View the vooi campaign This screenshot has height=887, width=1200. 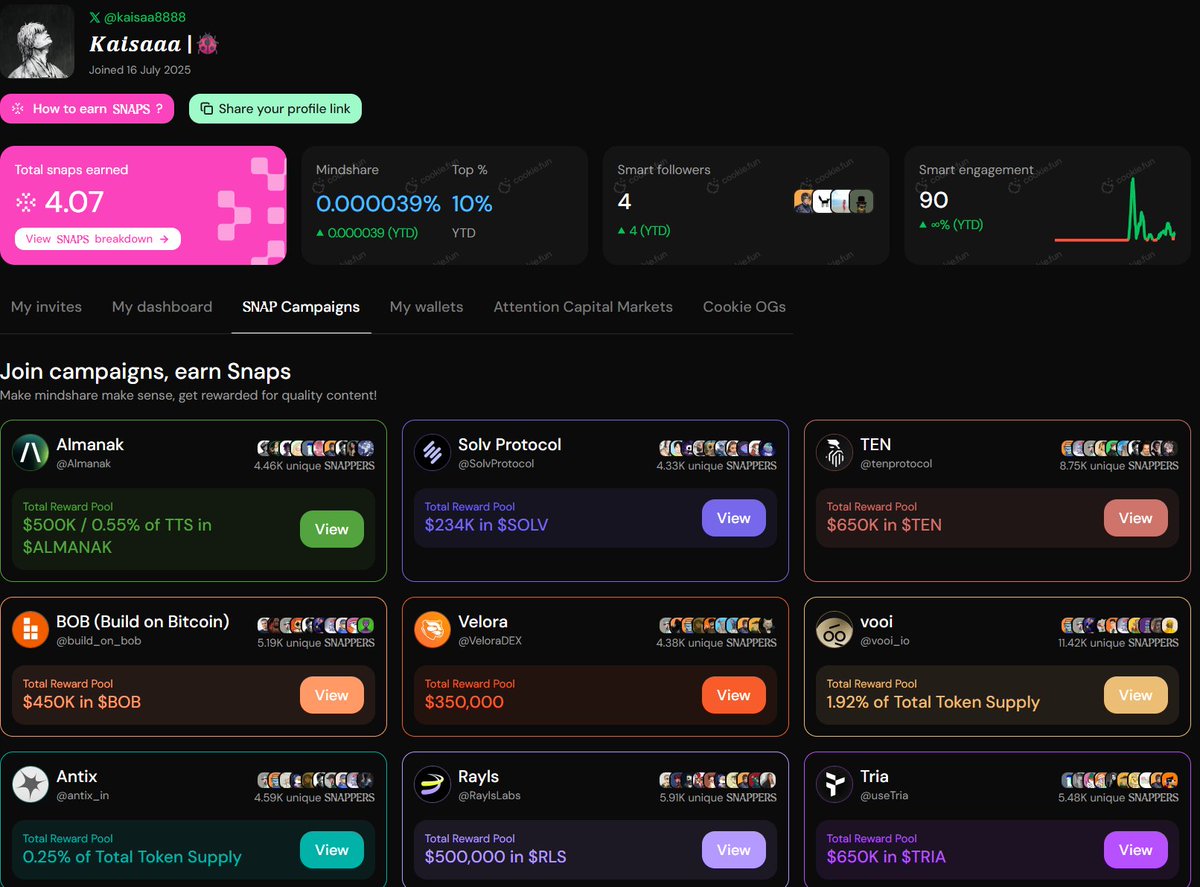[1135, 695]
